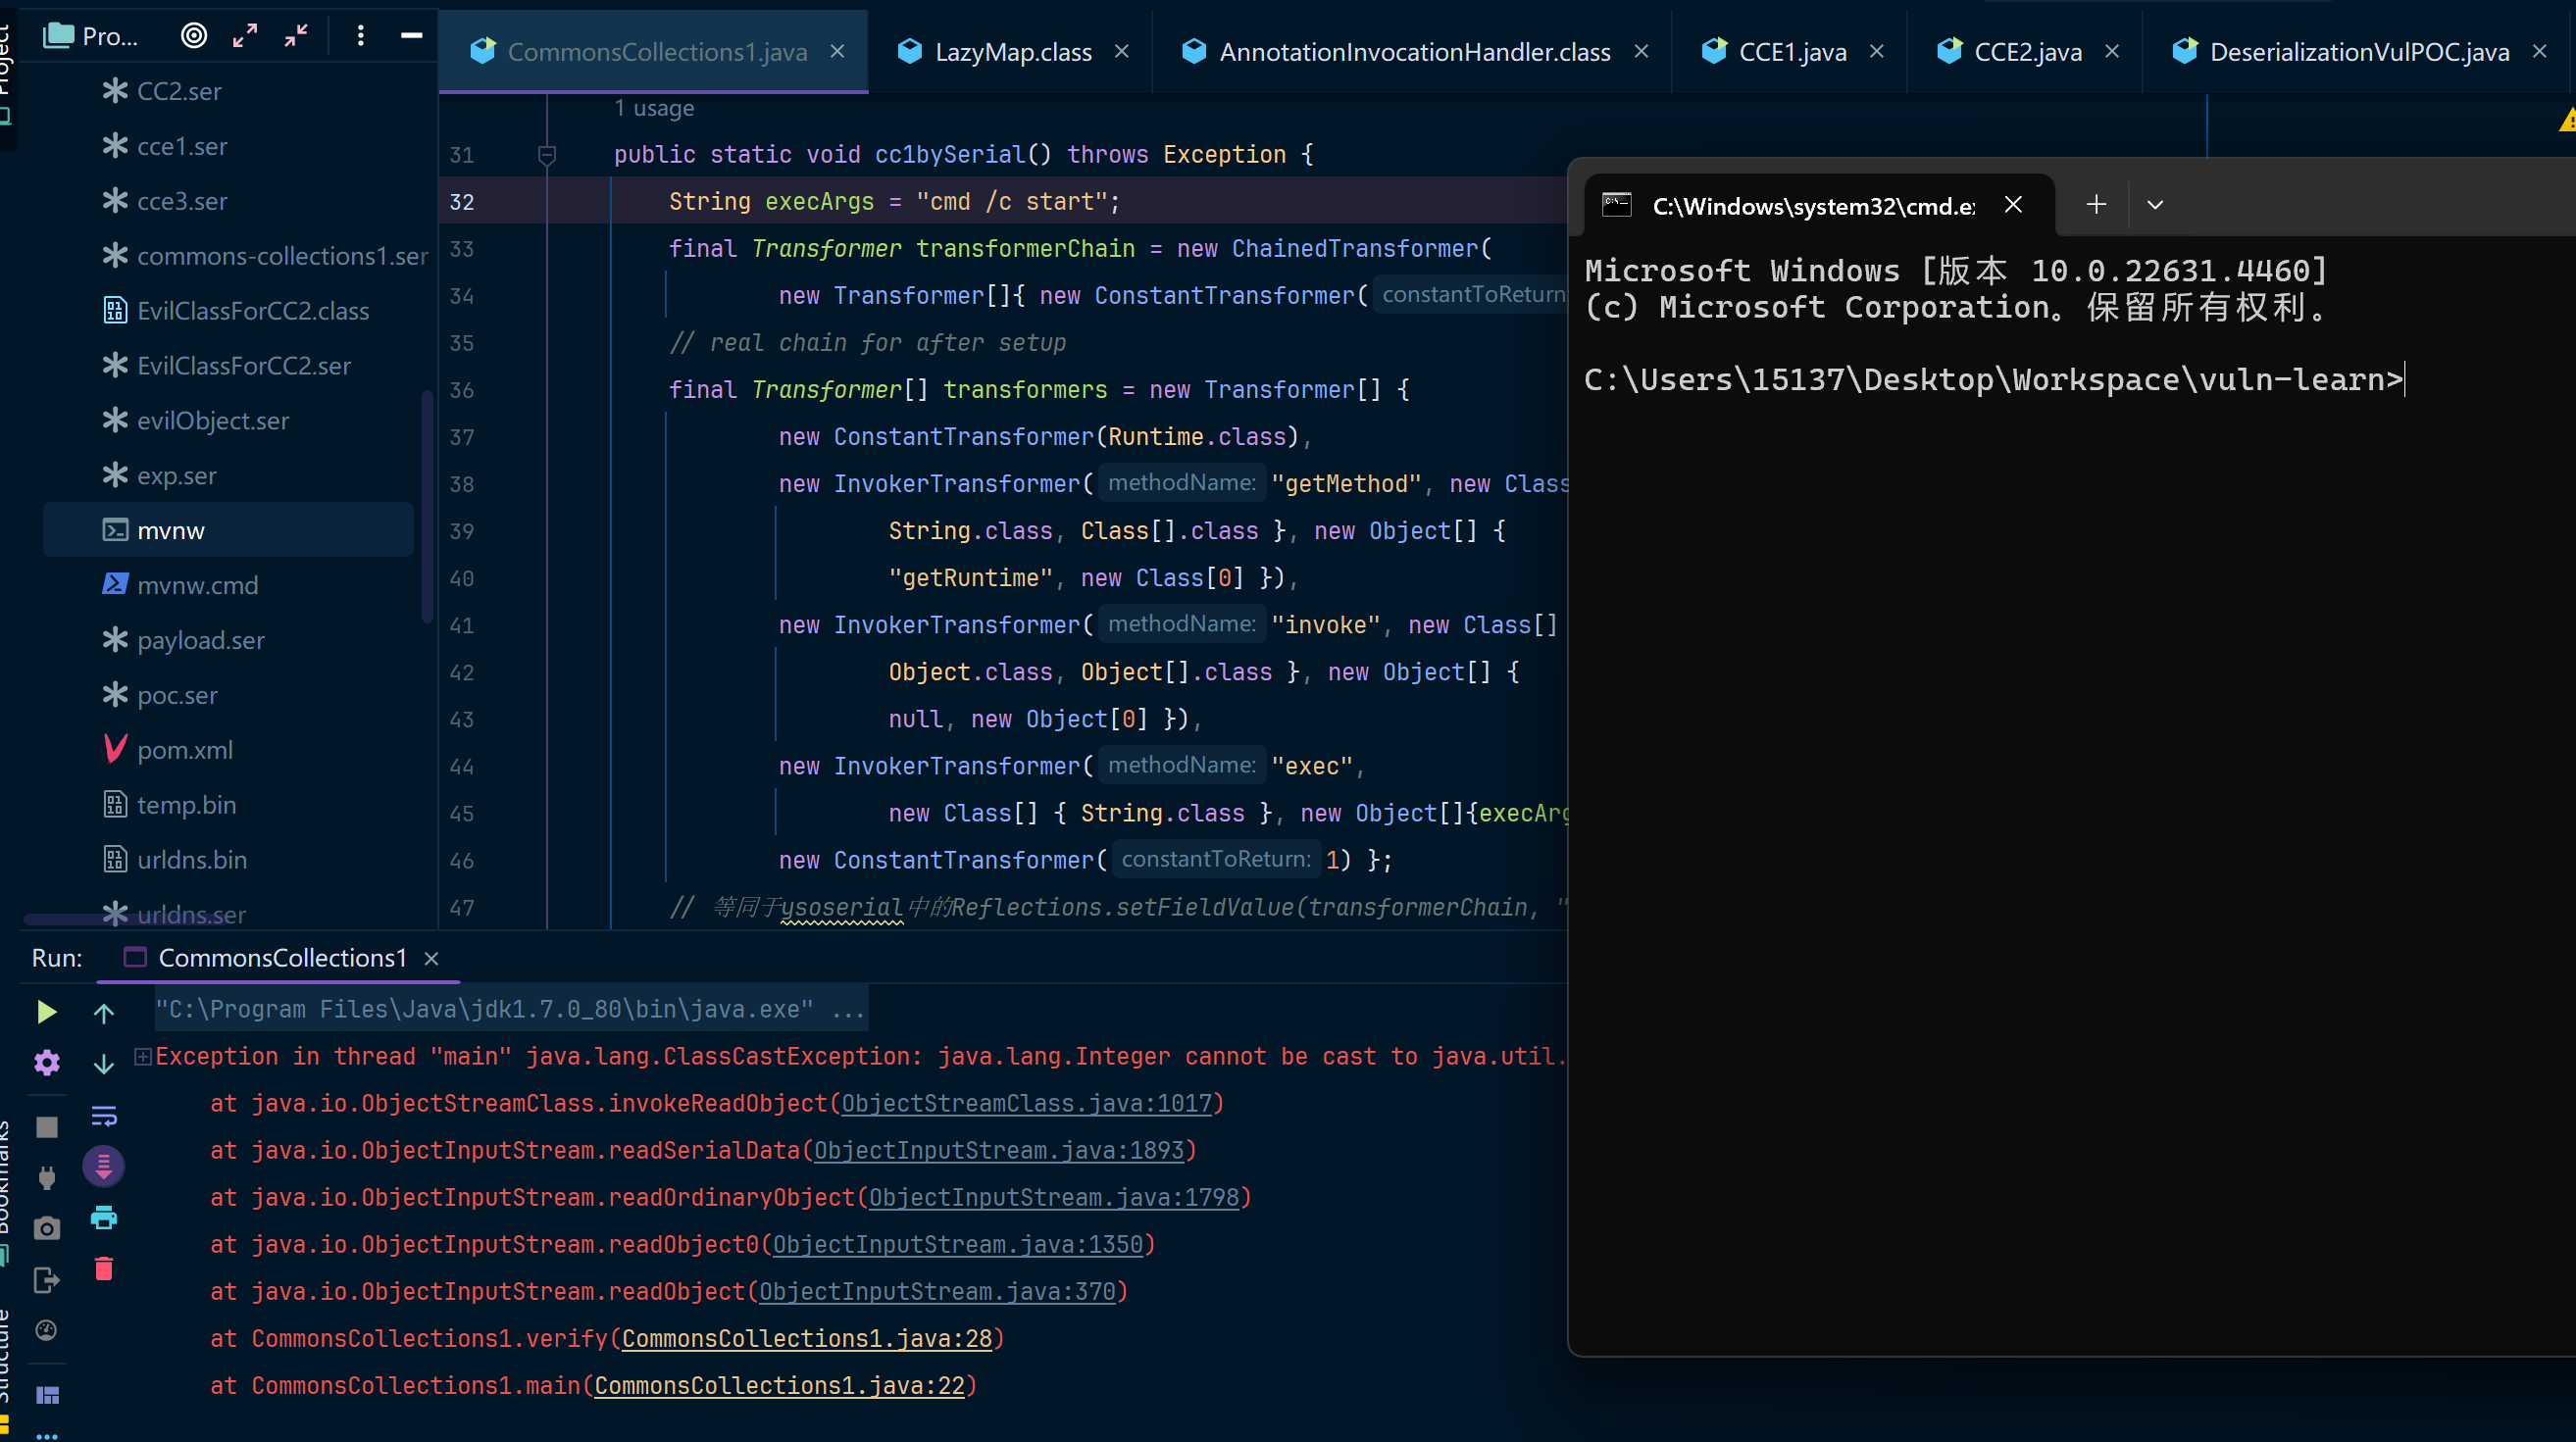2576x1442 pixels.
Task: Toggle soft-wrap in Run console
Action: [103, 1115]
